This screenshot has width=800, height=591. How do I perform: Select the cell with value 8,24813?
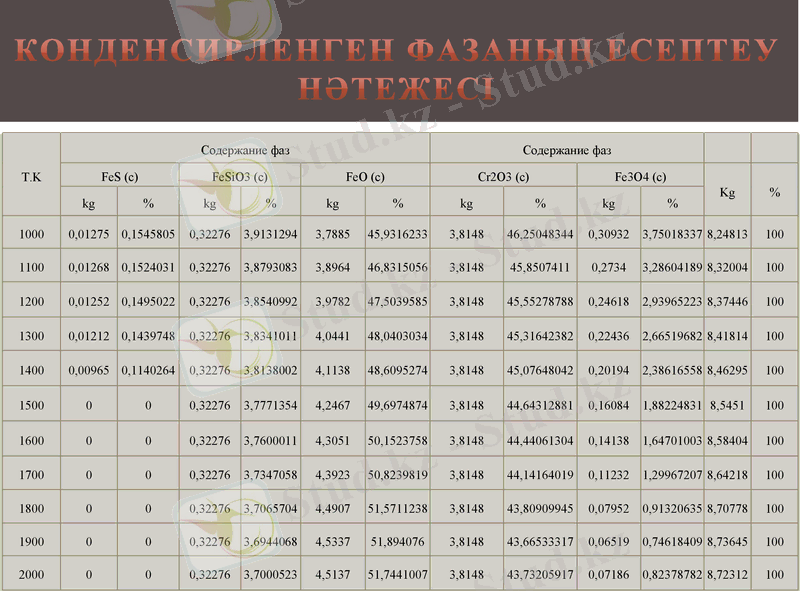tap(727, 234)
